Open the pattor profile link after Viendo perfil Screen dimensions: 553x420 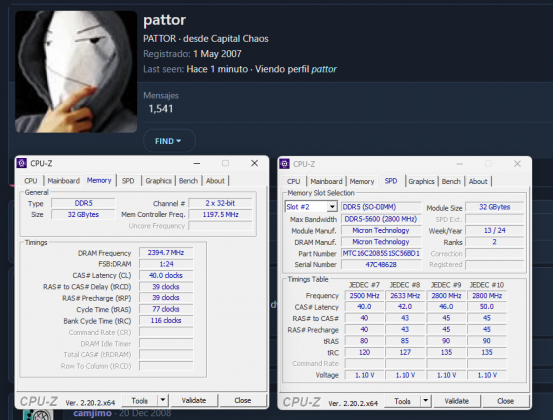coord(324,69)
